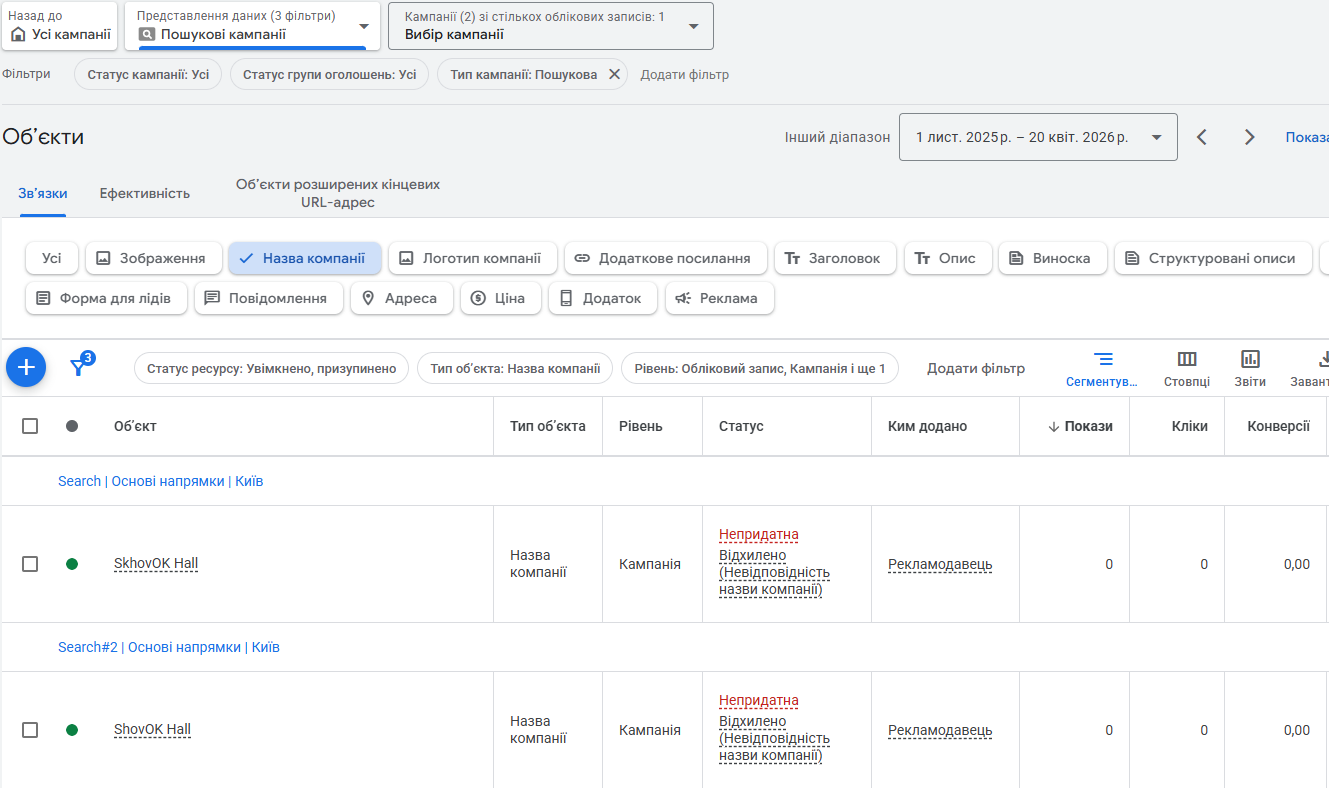Open Об'єкти розширених кінцевих URL-адрес tab
The image size is (1329, 788).
pos(337,193)
